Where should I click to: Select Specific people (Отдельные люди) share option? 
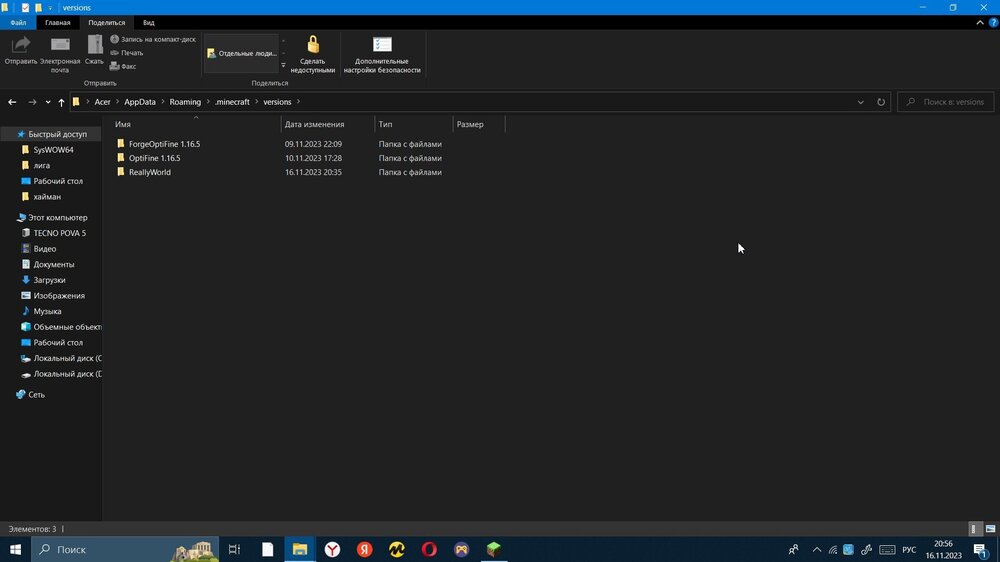(x=241, y=54)
